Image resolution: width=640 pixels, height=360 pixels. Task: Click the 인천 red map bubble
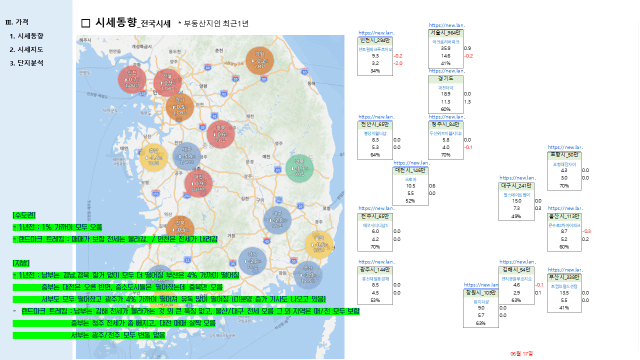[132, 80]
